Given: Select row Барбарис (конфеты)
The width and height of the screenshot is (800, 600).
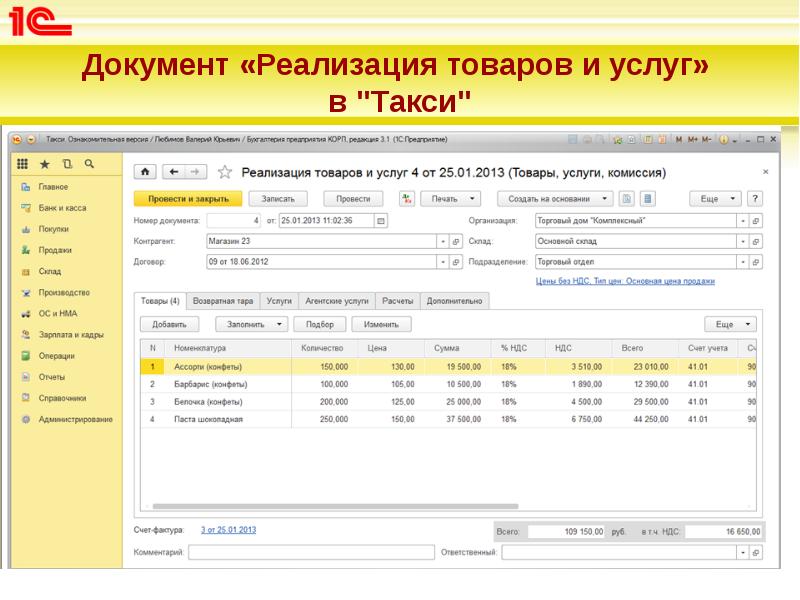Looking at the screenshot, I should [448, 384].
